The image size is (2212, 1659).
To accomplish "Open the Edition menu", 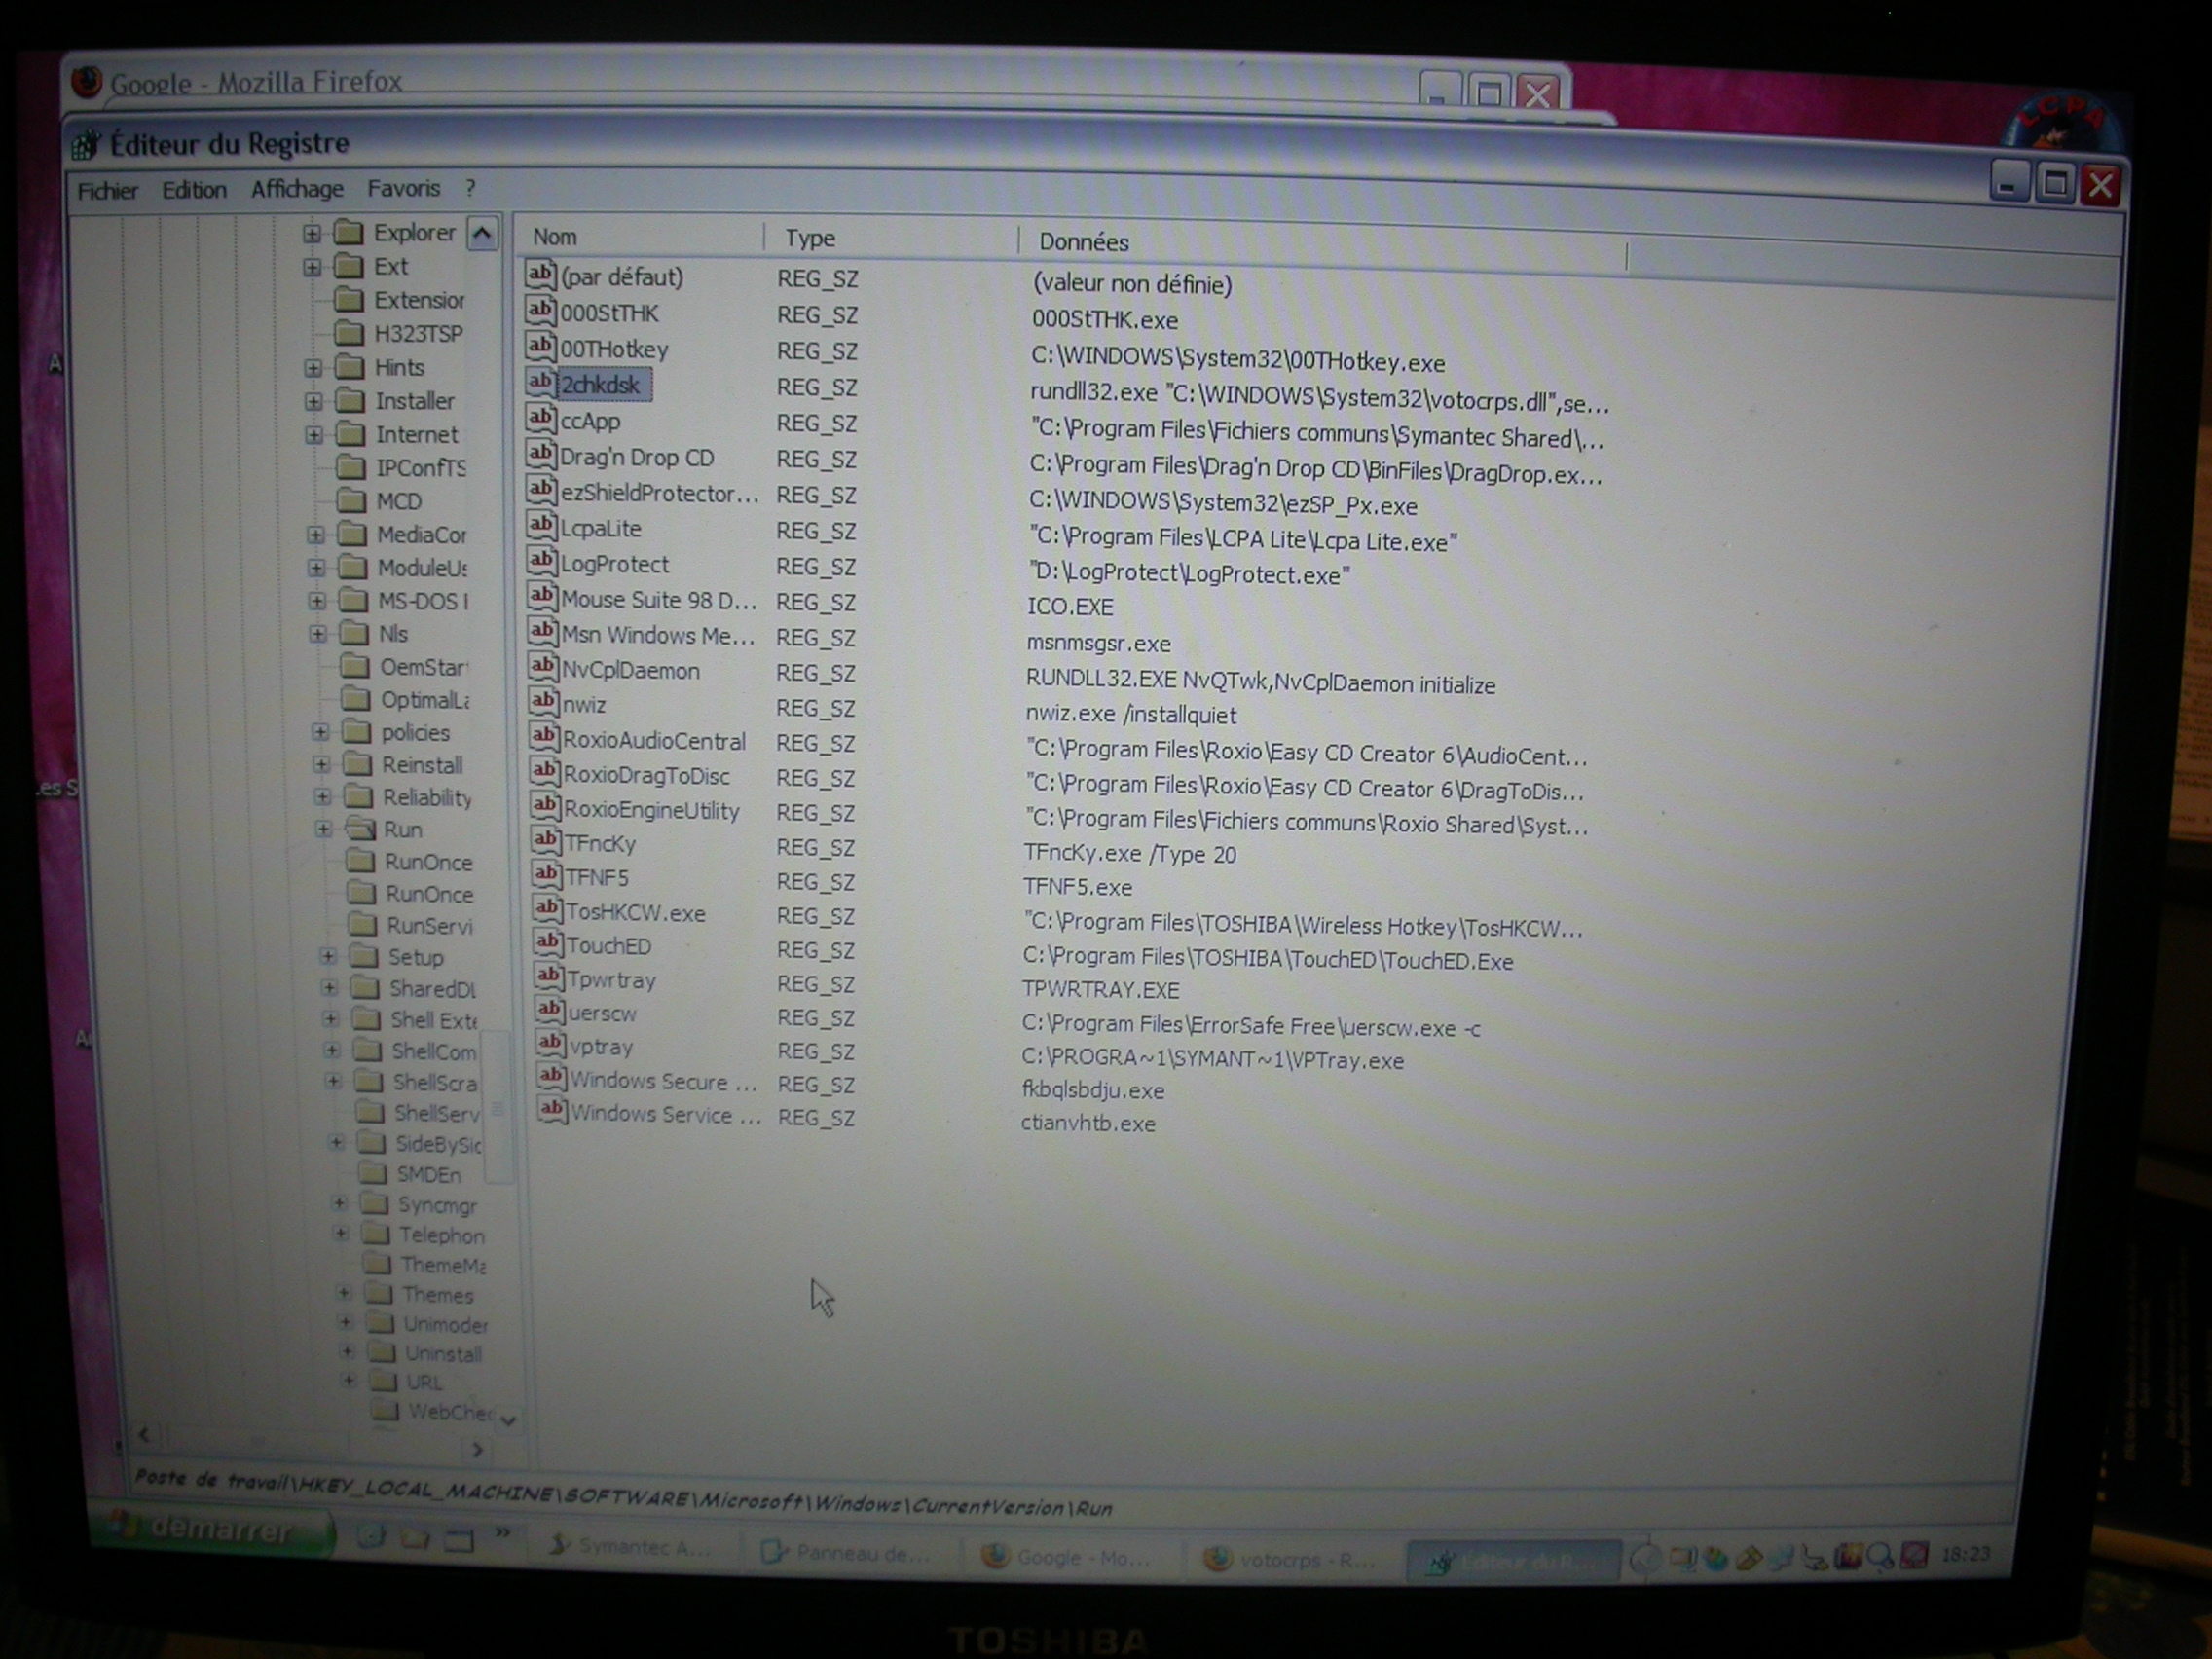I will 194,189.
